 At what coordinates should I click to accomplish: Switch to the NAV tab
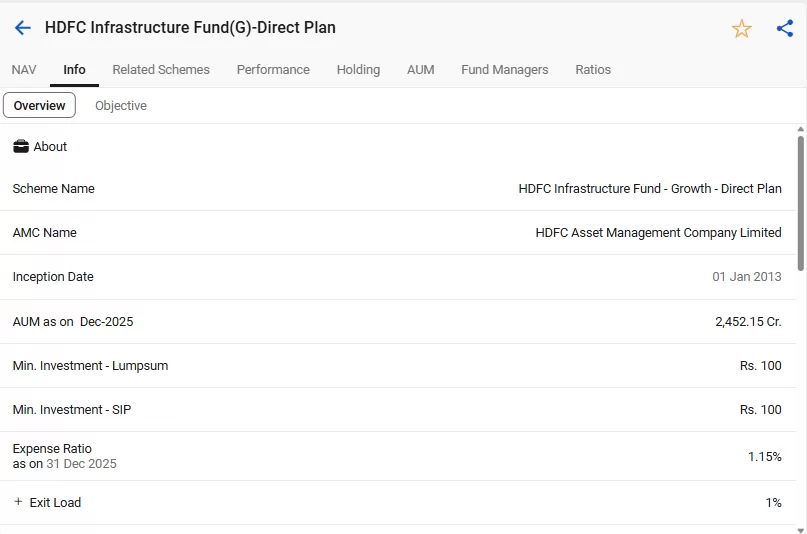coord(24,69)
